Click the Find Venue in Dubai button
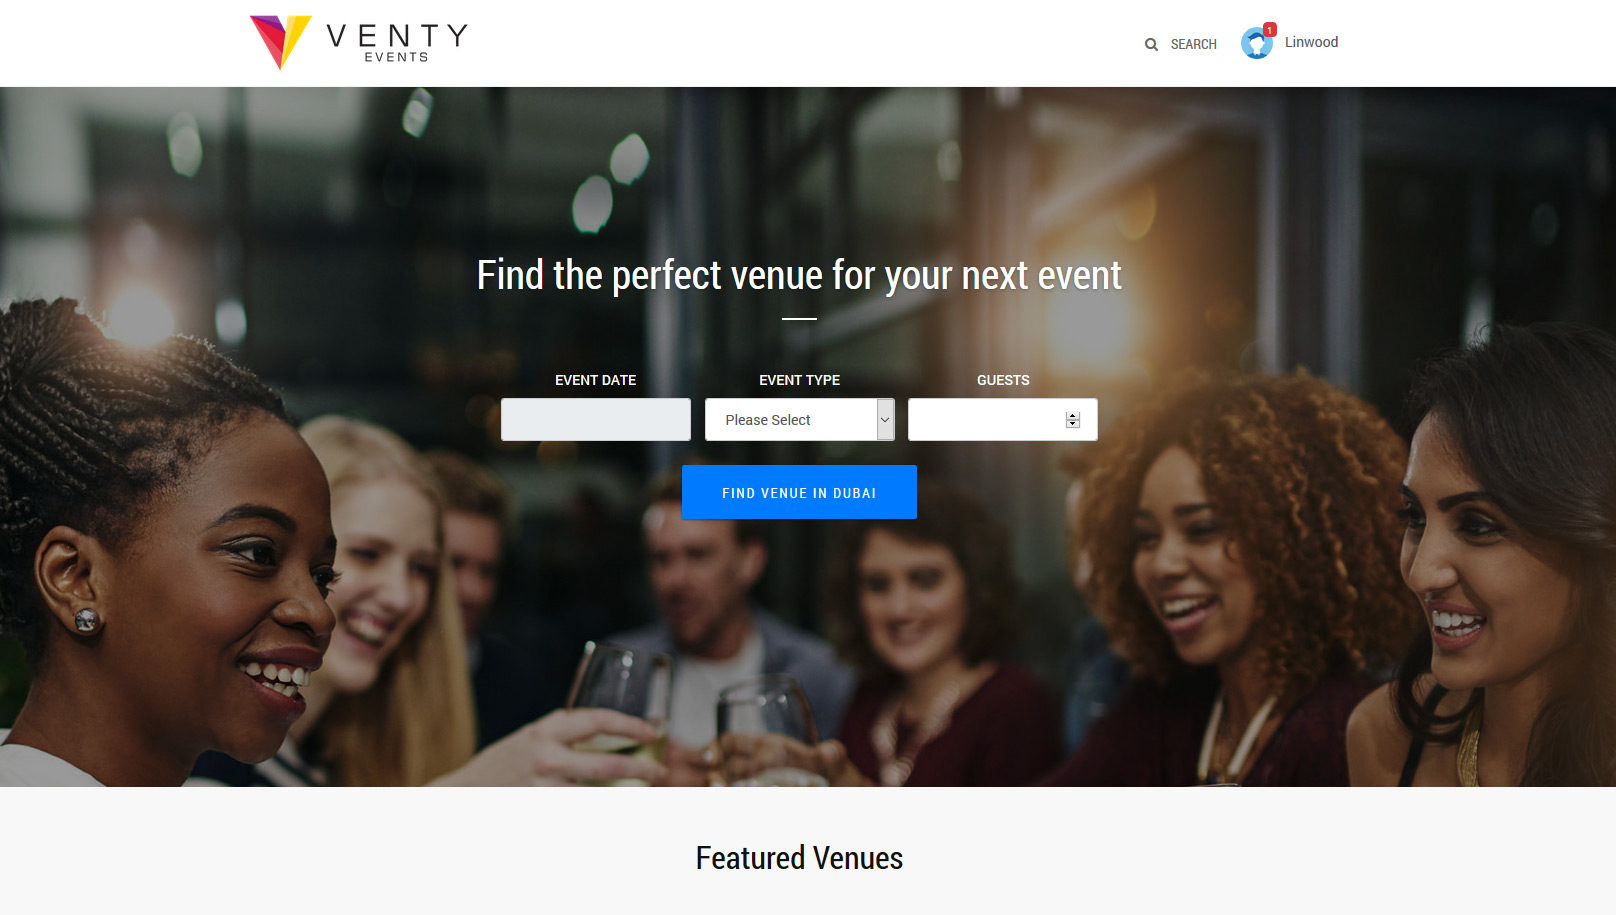This screenshot has width=1616, height=915. pos(799,492)
